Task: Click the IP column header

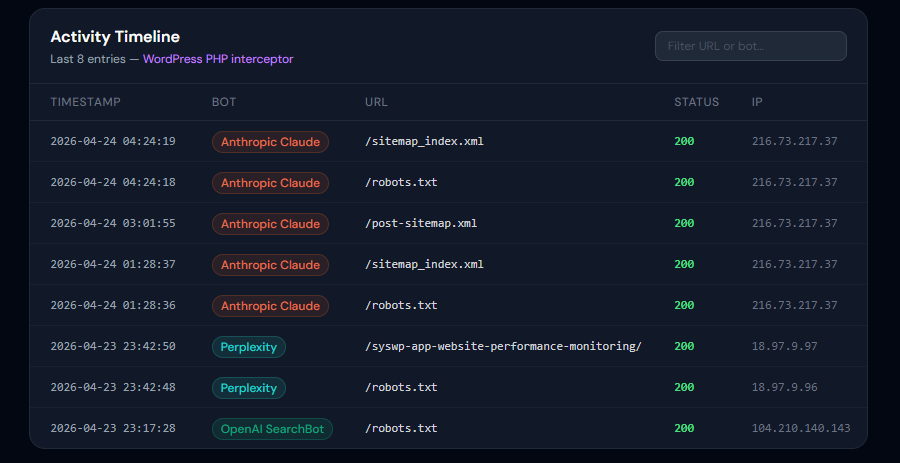Action: pyautogui.click(x=757, y=102)
